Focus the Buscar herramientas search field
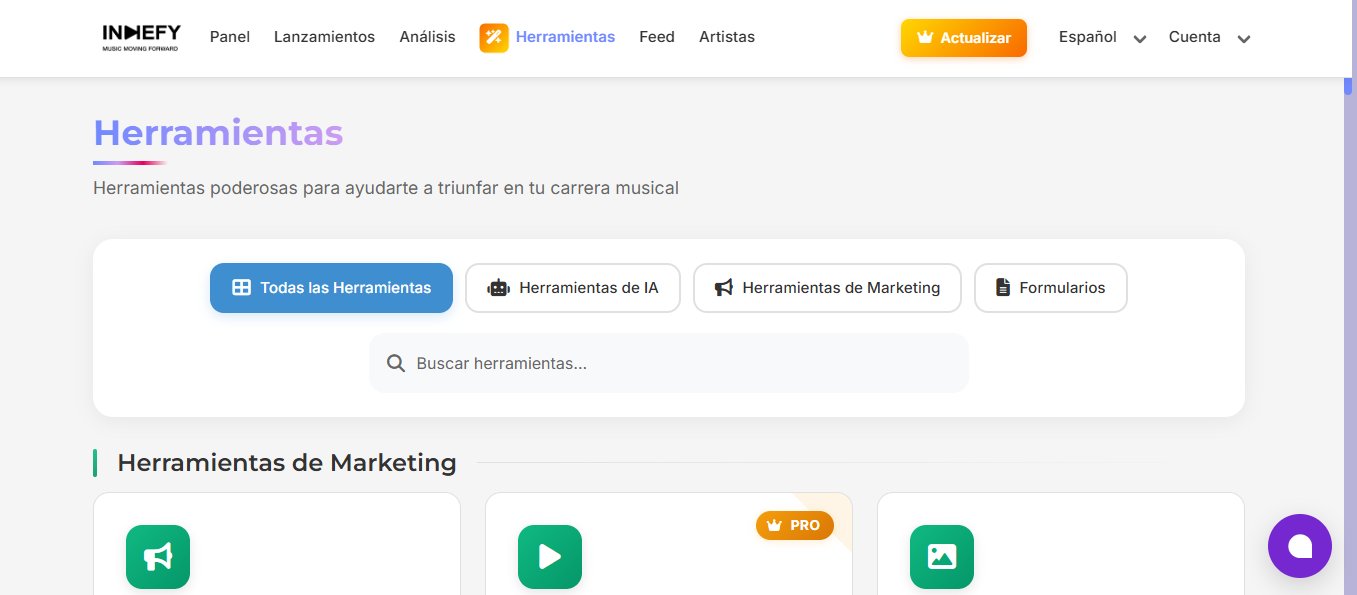The width and height of the screenshot is (1357, 595). pos(680,363)
